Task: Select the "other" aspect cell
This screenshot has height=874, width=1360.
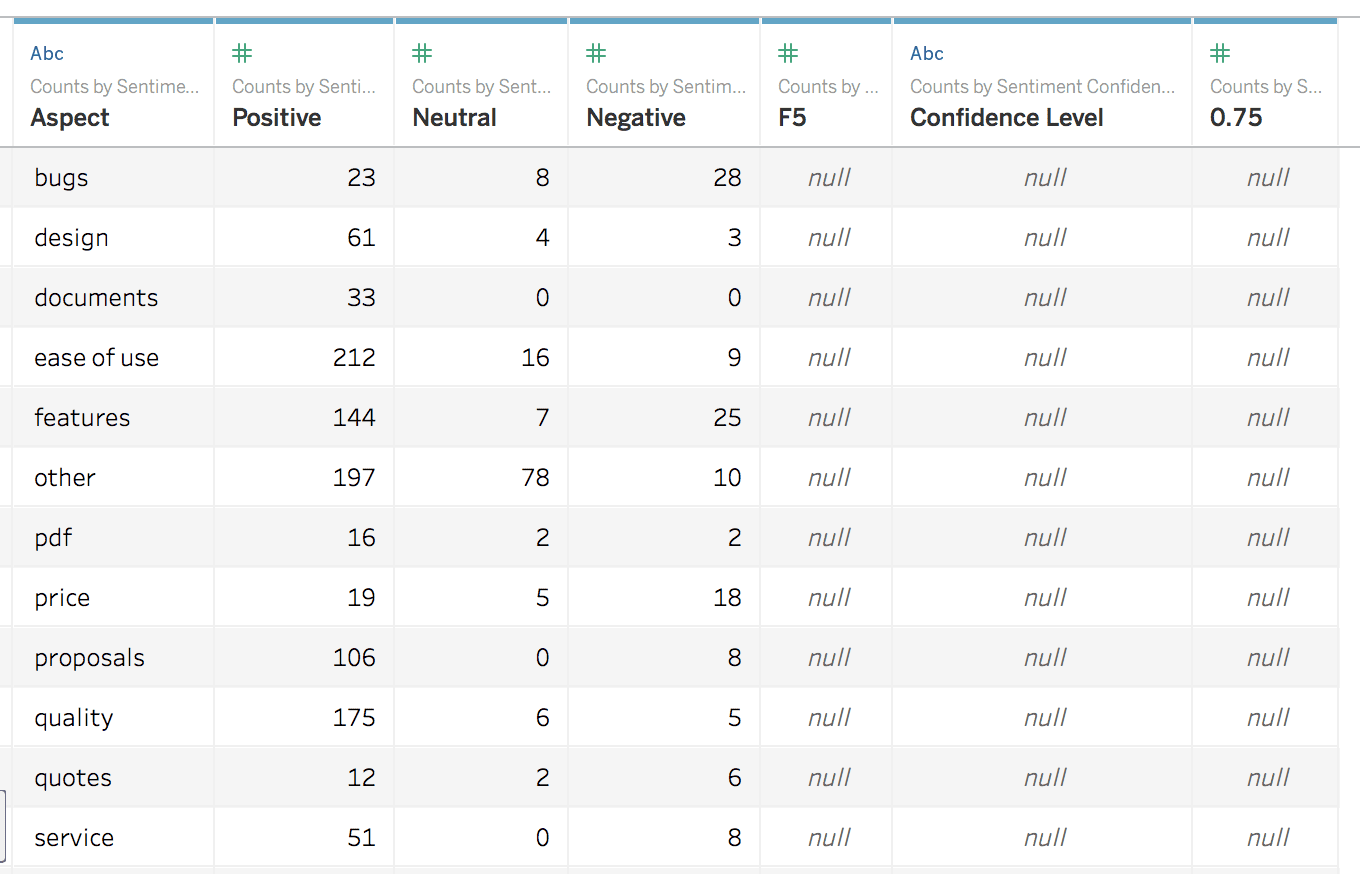Action: click(x=114, y=478)
